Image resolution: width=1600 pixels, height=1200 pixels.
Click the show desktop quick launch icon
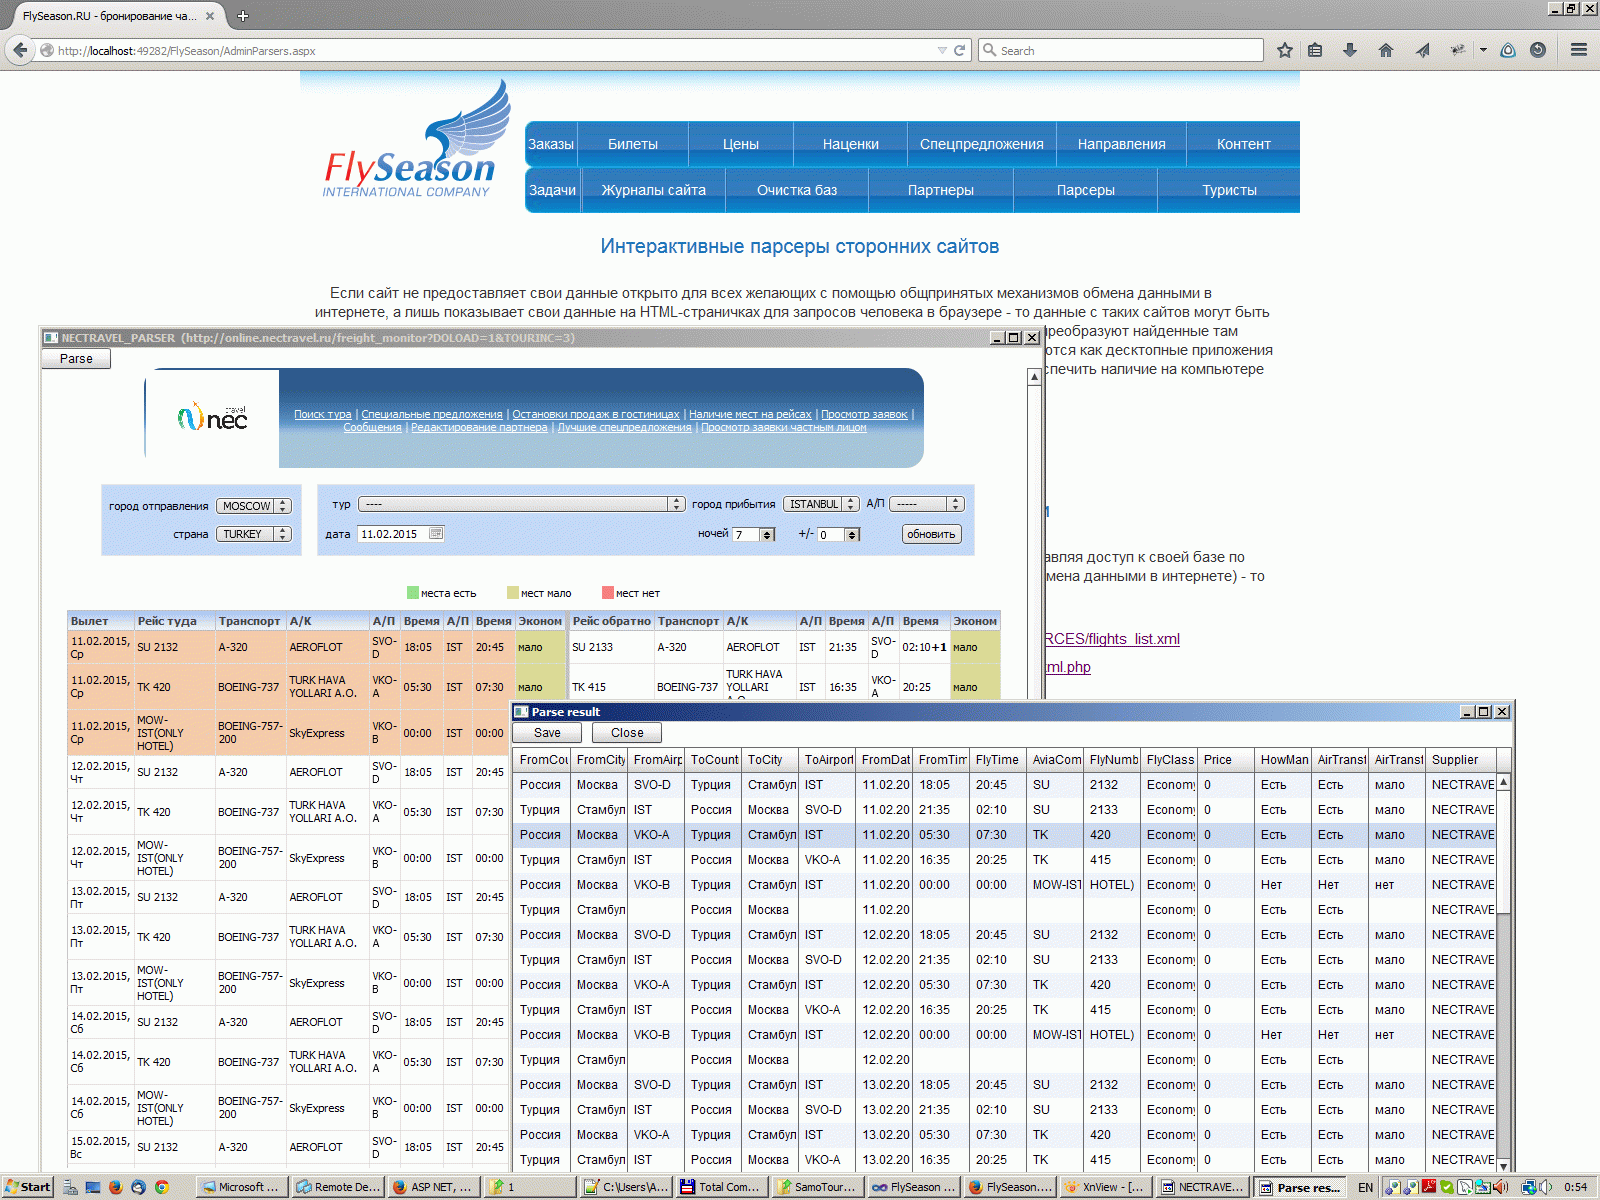tap(93, 1187)
